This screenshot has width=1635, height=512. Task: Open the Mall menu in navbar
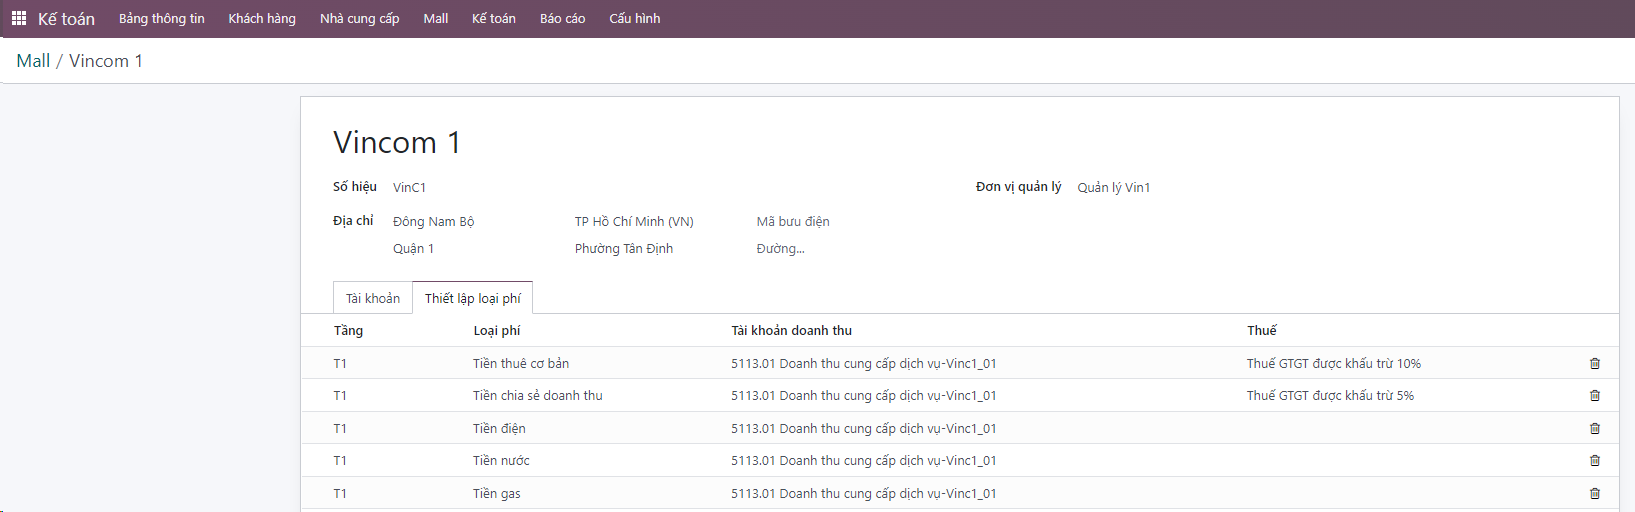tap(436, 18)
